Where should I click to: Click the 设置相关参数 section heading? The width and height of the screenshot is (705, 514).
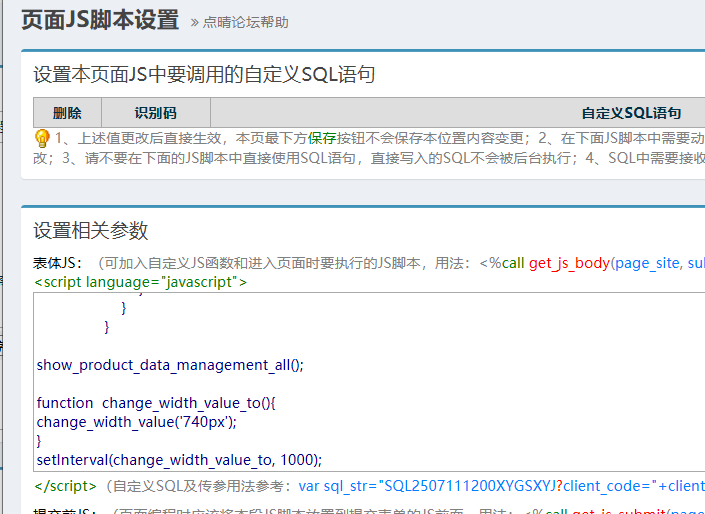[91, 231]
